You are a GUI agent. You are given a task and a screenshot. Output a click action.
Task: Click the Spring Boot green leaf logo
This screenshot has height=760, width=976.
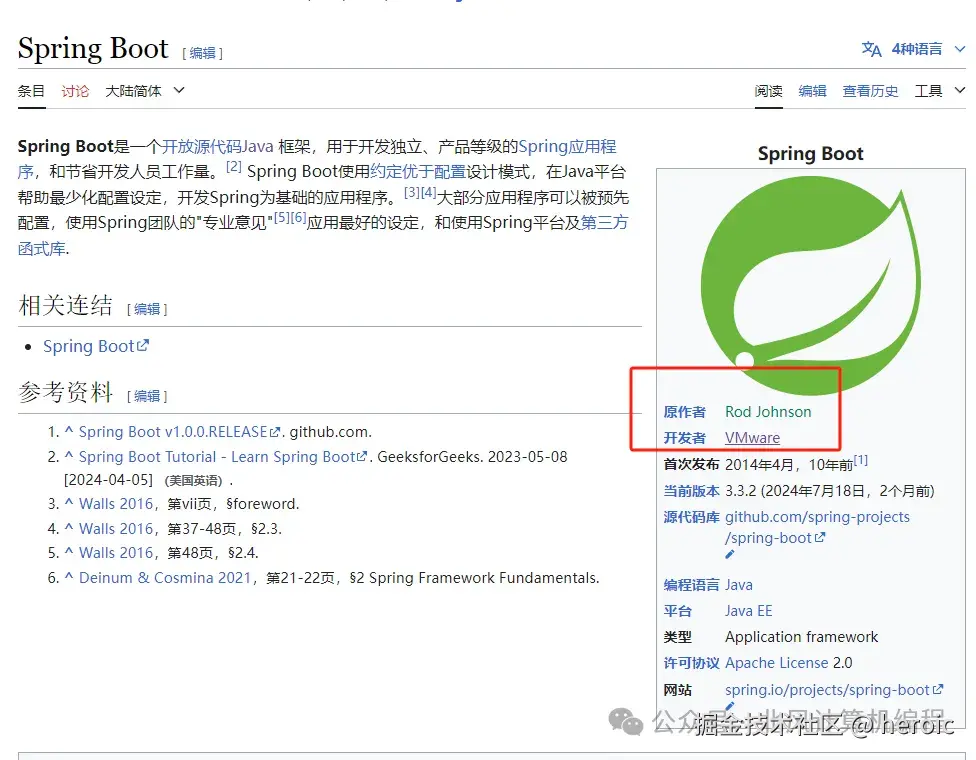point(811,285)
